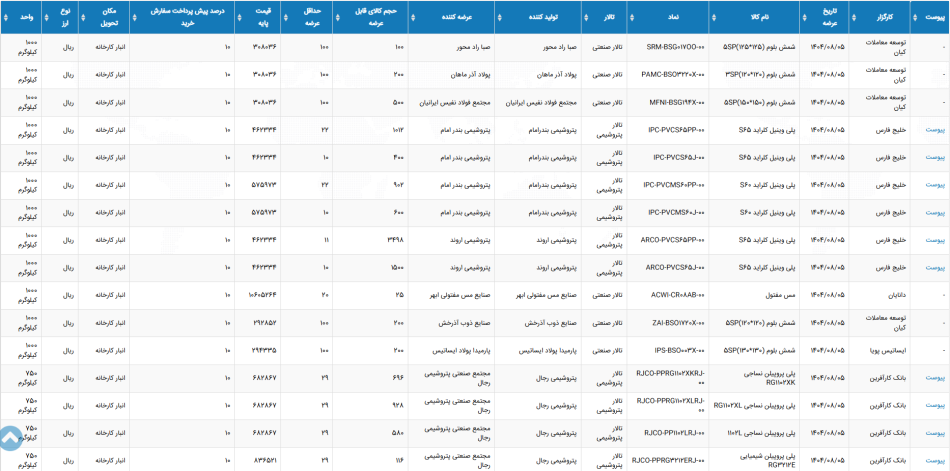Click sort arrows for حجم کالای قابل عرضه
Screen dimensions: 950x471
337,18
